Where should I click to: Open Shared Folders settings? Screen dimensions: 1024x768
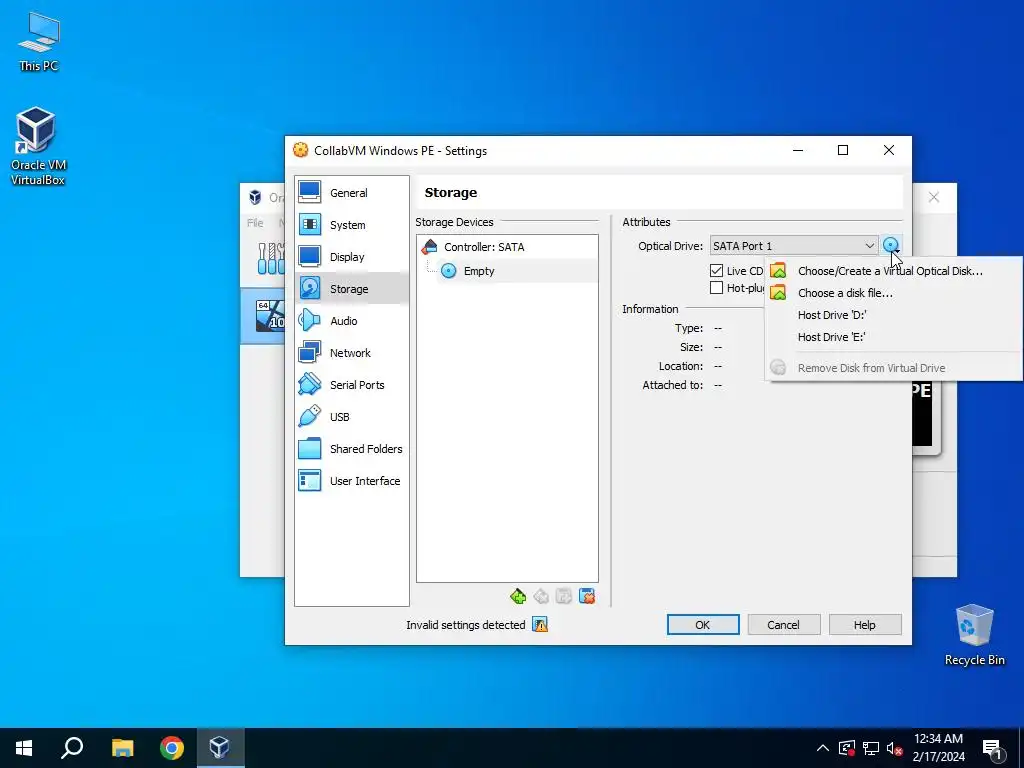pyautogui.click(x=351, y=449)
